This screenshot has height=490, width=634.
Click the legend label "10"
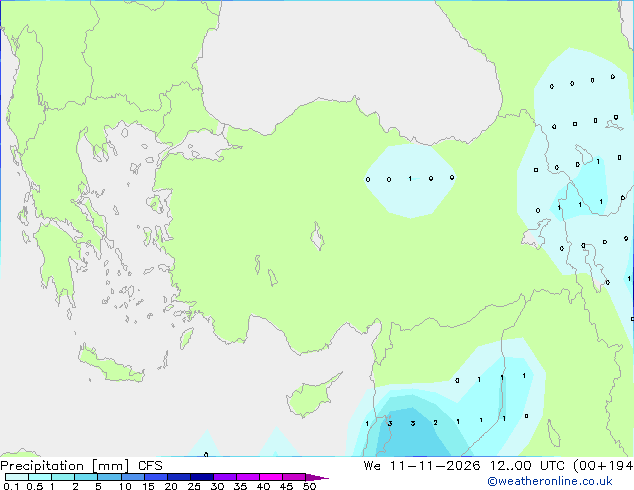tap(125, 486)
